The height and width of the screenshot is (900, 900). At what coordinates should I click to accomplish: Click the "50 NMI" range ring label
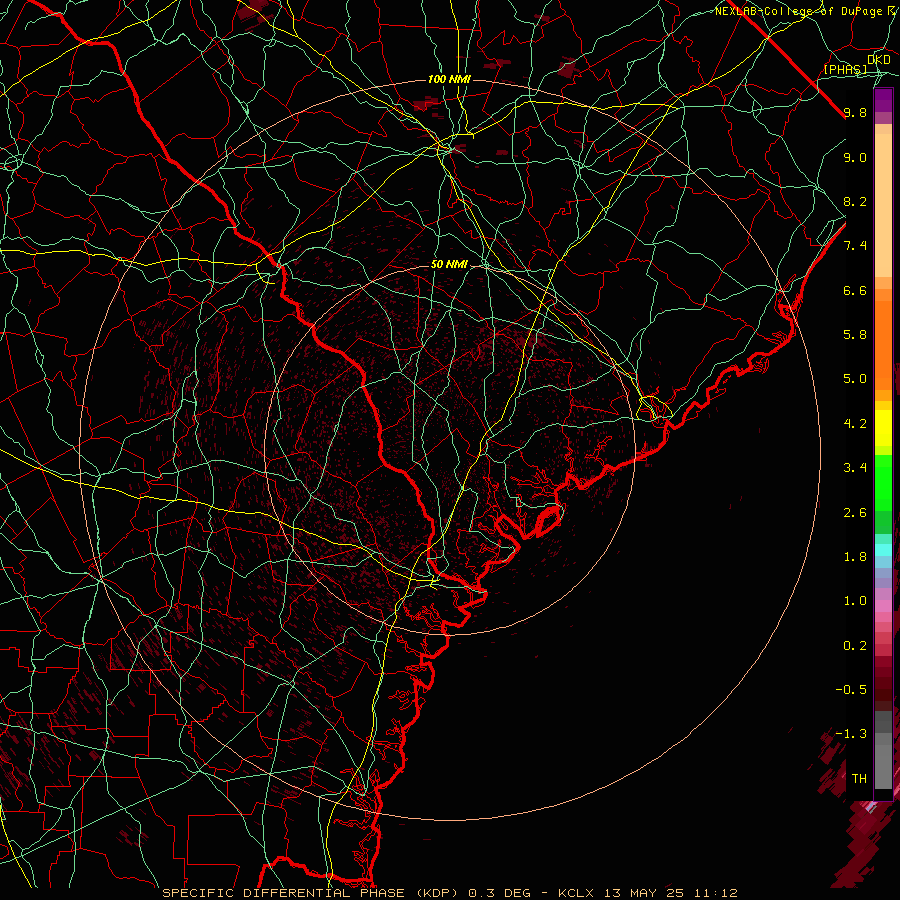click(x=449, y=264)
